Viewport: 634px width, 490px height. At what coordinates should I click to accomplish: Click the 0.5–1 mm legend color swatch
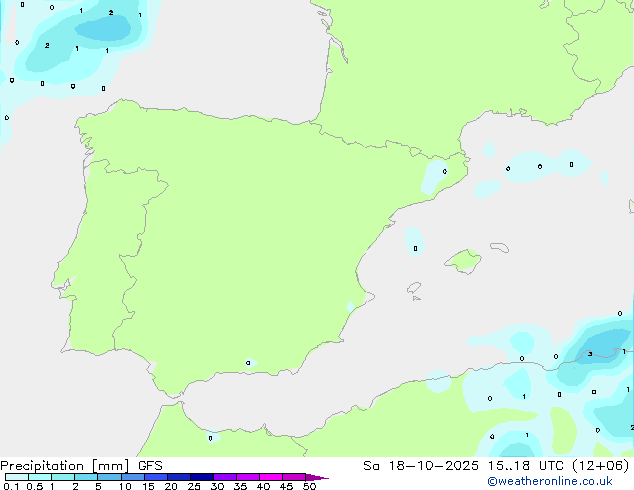pyautogui.click(x=40, y=477)
